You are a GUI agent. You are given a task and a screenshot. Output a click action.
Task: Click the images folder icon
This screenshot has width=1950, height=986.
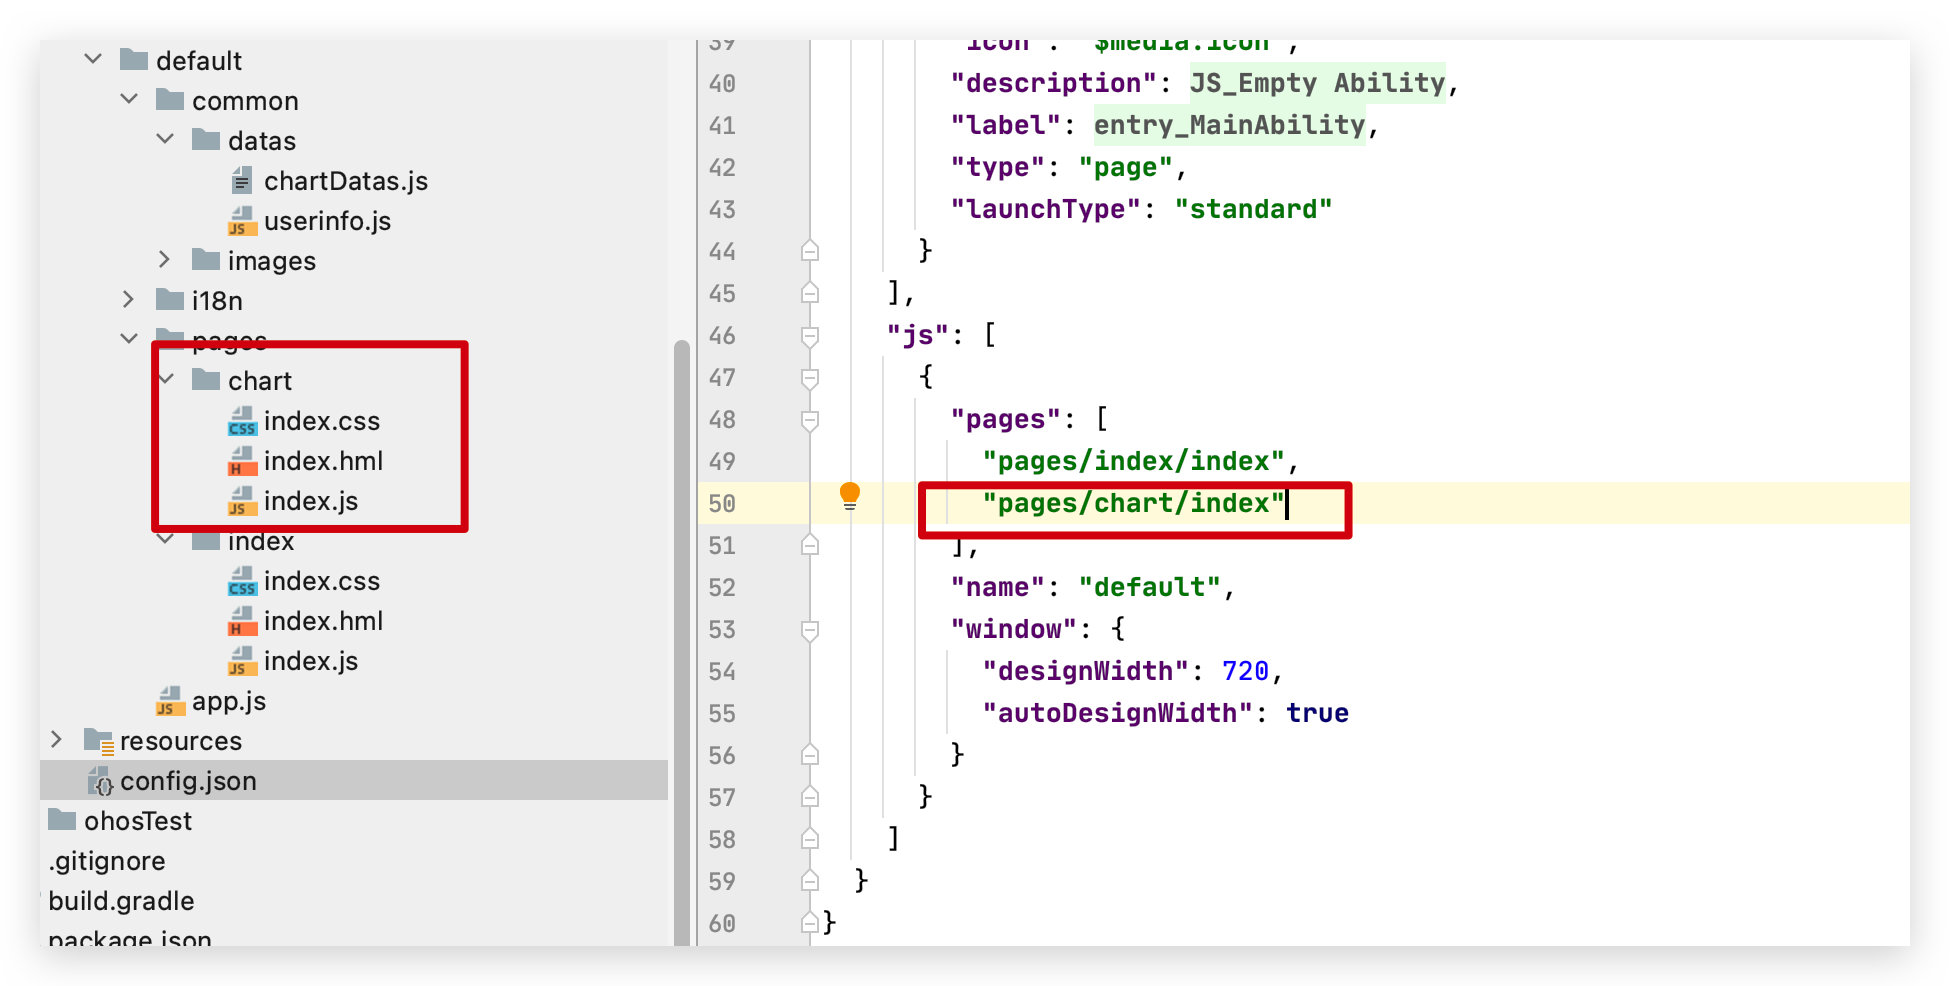(206, 259)
